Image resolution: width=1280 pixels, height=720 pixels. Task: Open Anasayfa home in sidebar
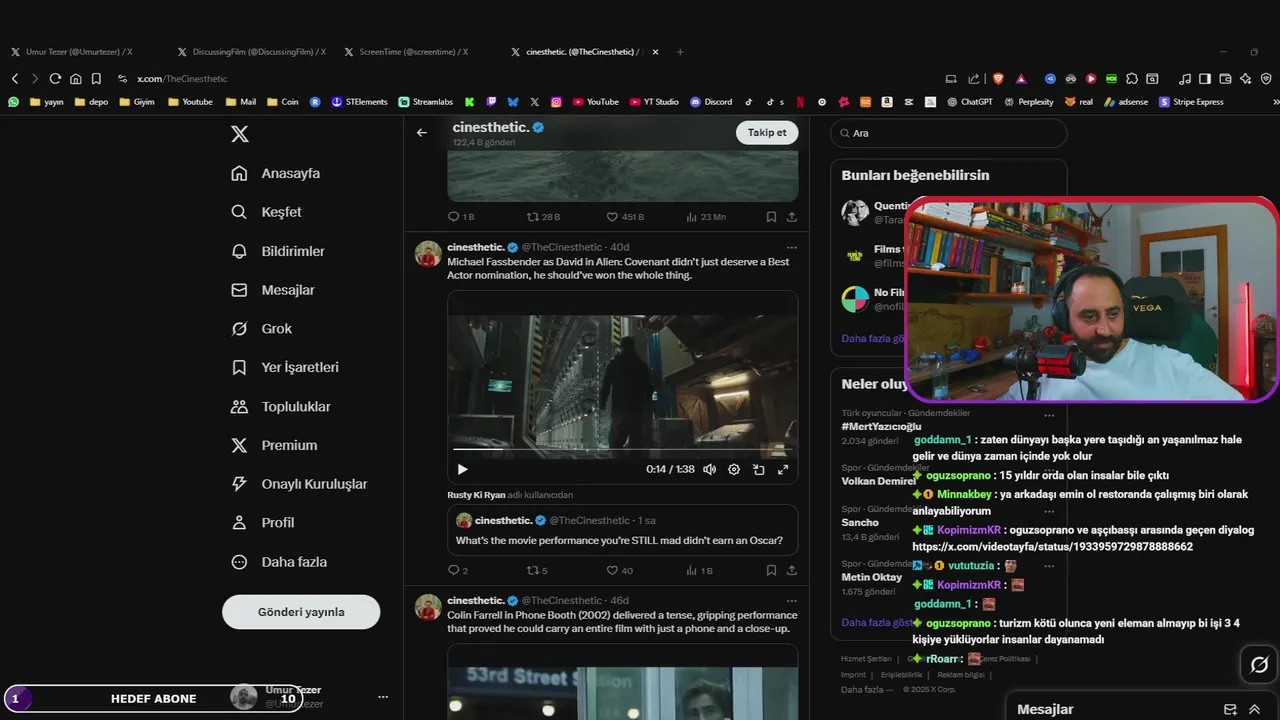276,173
